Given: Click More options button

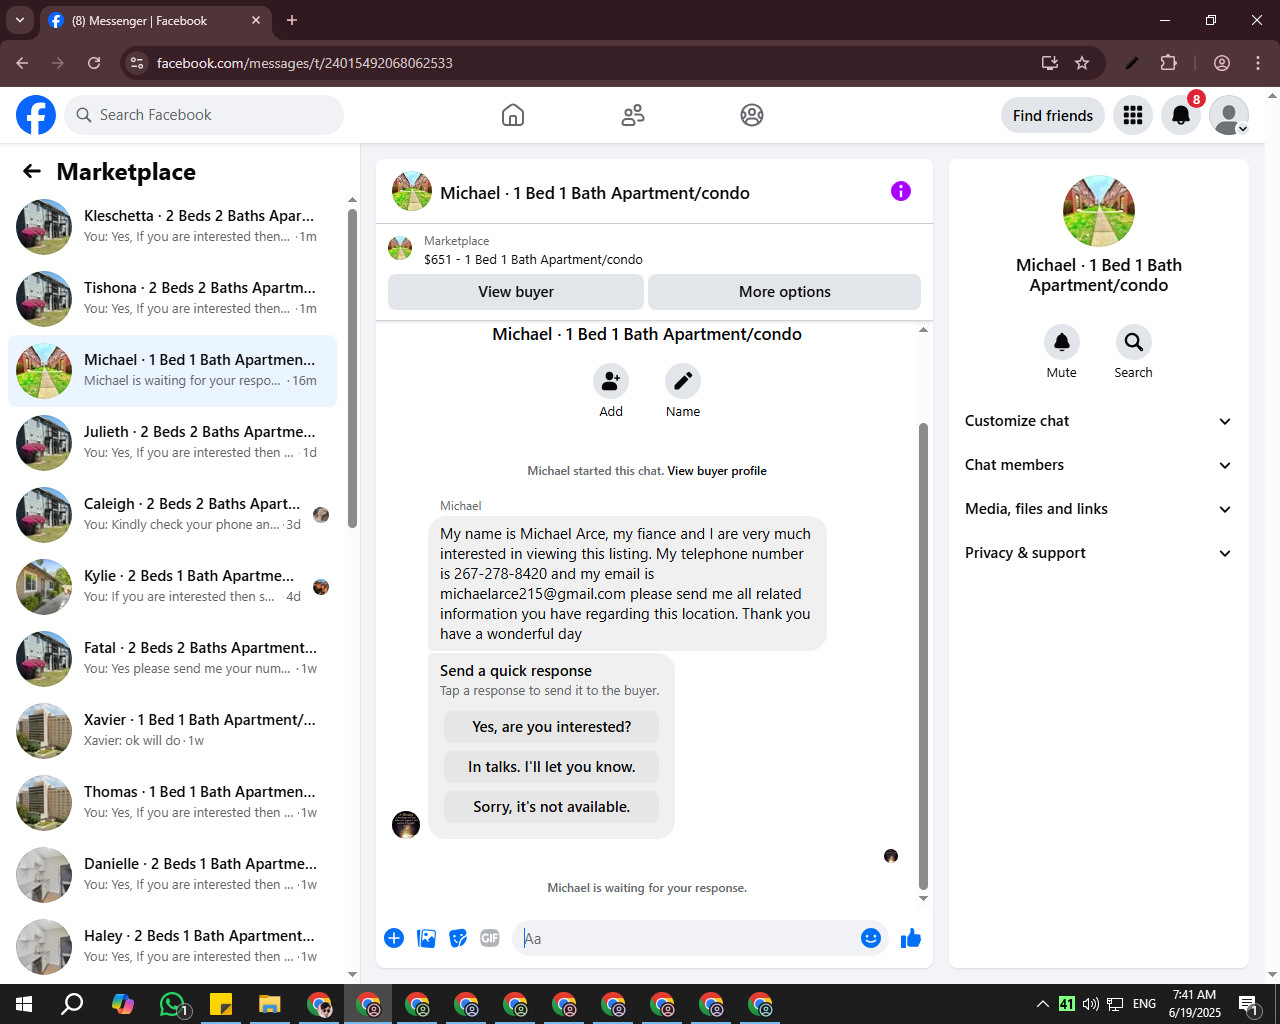Looking at the screenshot, I should [x=785, y=292].
